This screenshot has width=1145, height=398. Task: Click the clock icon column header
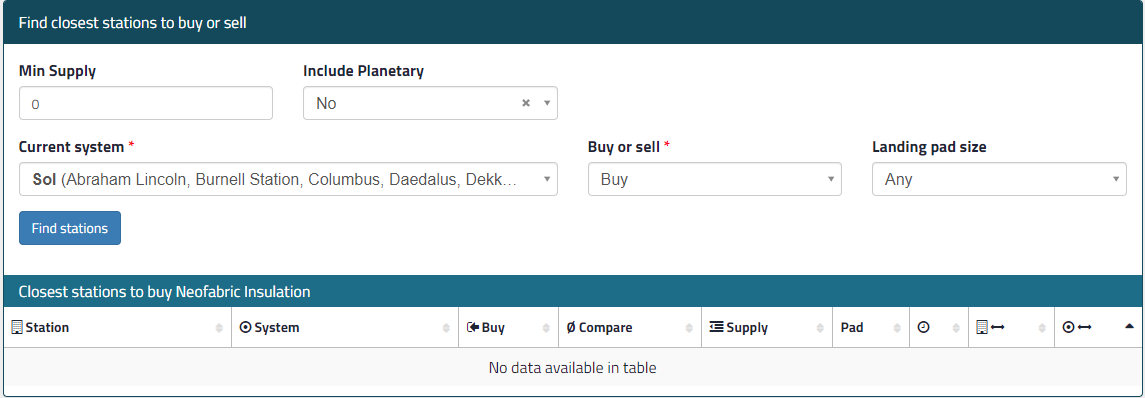click(923, 328)
